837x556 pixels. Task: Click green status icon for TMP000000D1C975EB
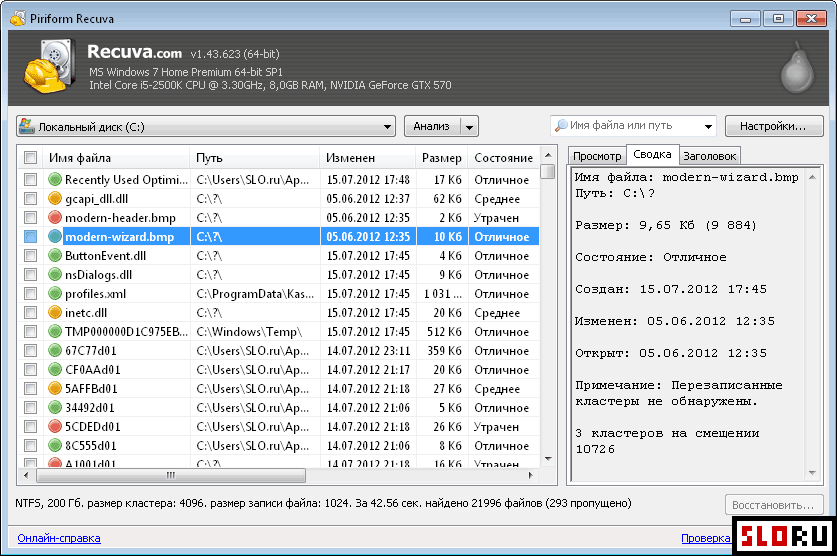(55, 331)
